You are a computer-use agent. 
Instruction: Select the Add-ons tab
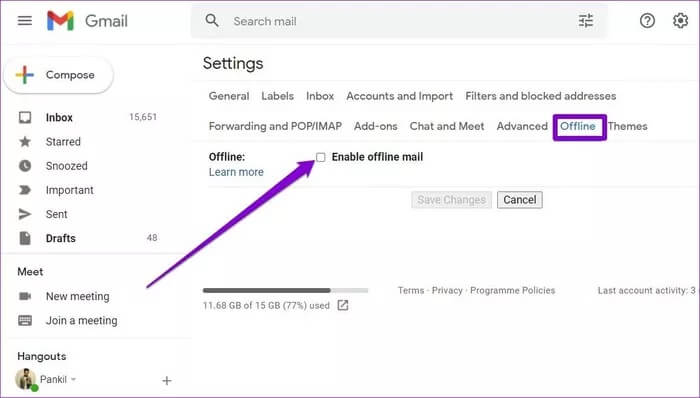click(375, 126)
